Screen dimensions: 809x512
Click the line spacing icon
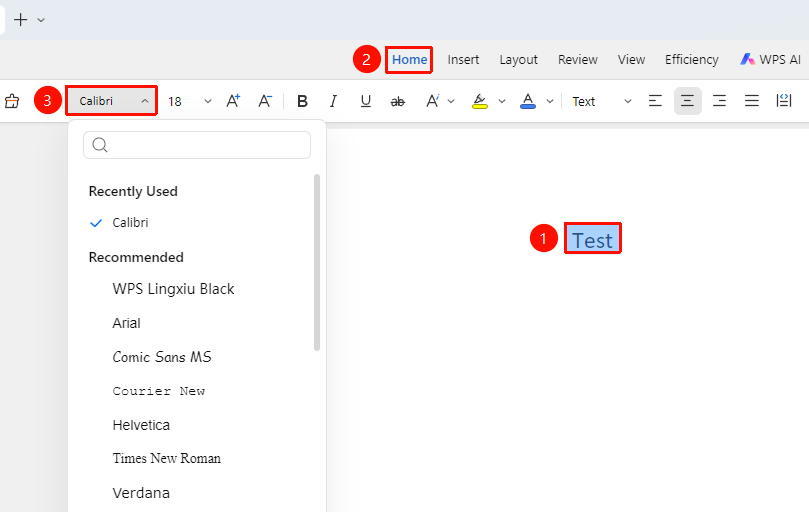[x=784, y=101]
